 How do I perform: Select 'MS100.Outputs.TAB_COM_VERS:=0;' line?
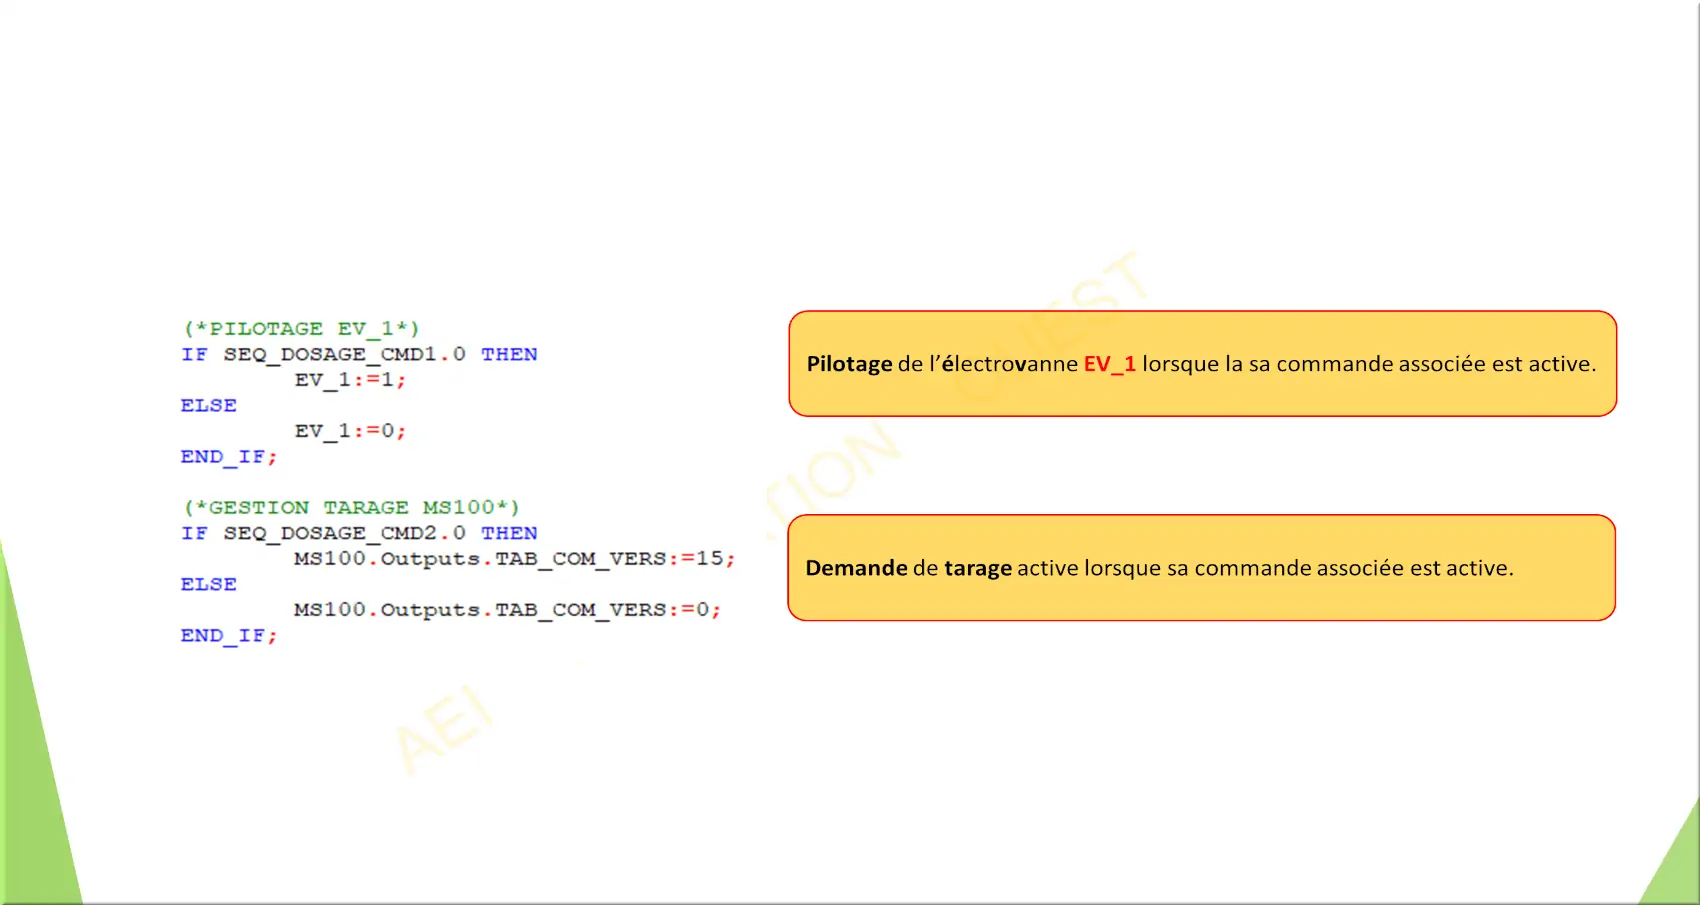(507, 610)
